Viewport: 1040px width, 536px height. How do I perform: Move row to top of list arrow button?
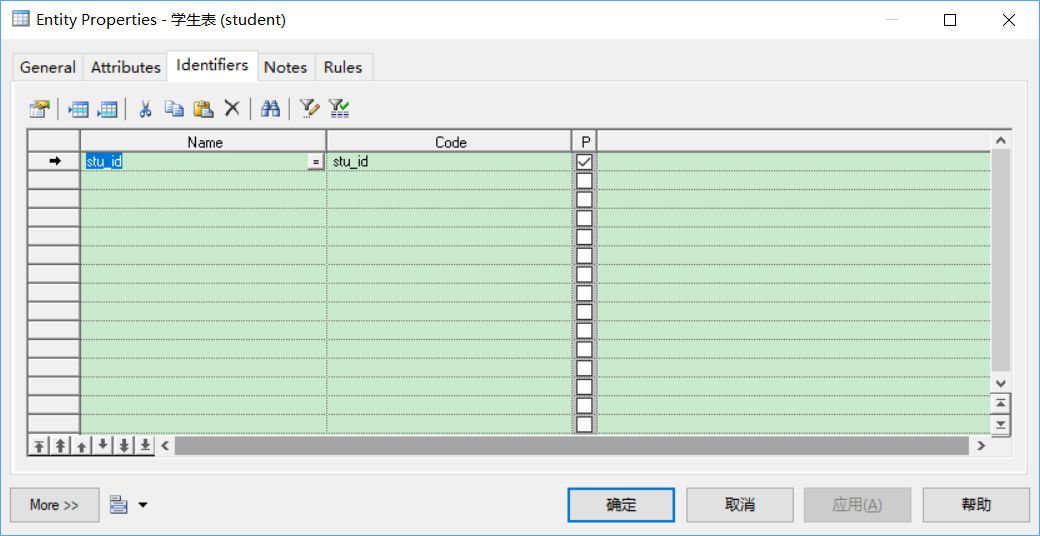coord(39,446)
